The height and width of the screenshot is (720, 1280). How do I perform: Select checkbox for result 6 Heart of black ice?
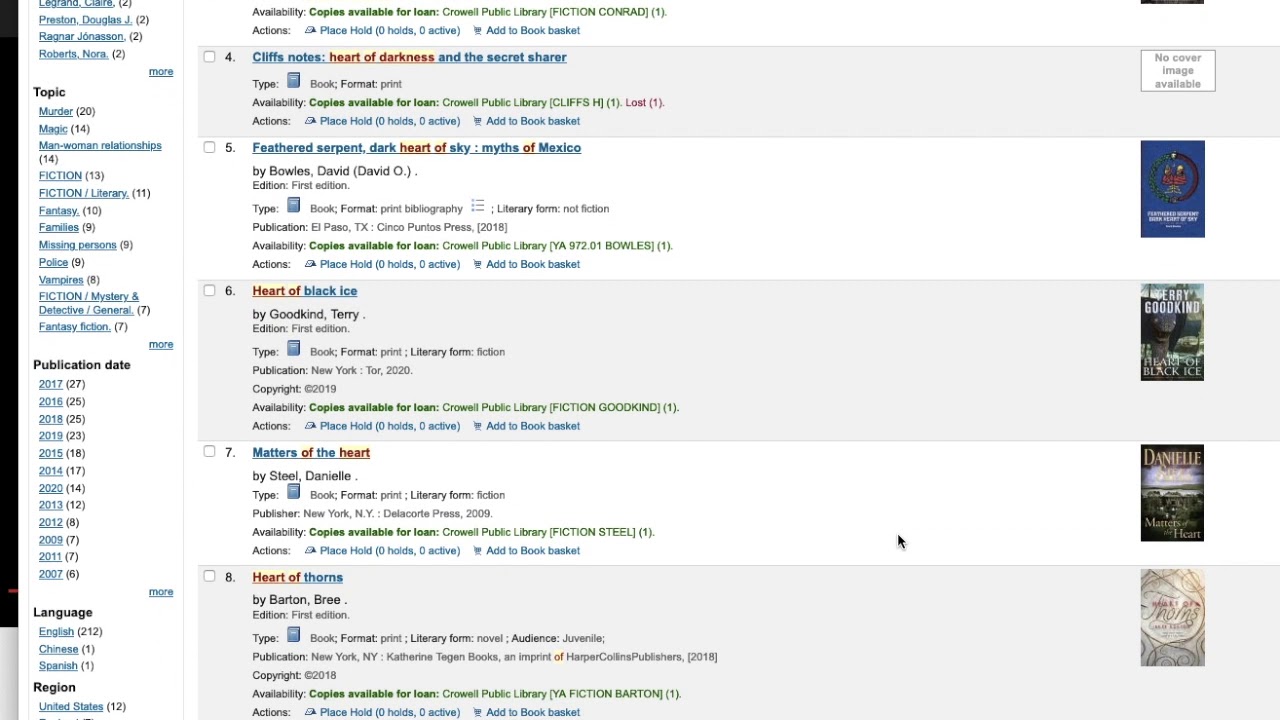pyautogui.click(x=209, y=290)
